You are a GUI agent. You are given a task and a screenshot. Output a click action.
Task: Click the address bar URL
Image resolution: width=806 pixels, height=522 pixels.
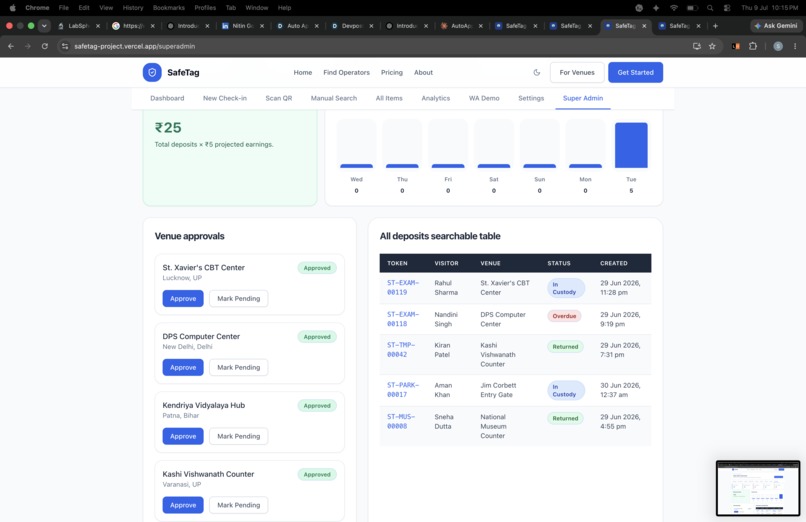135,46
